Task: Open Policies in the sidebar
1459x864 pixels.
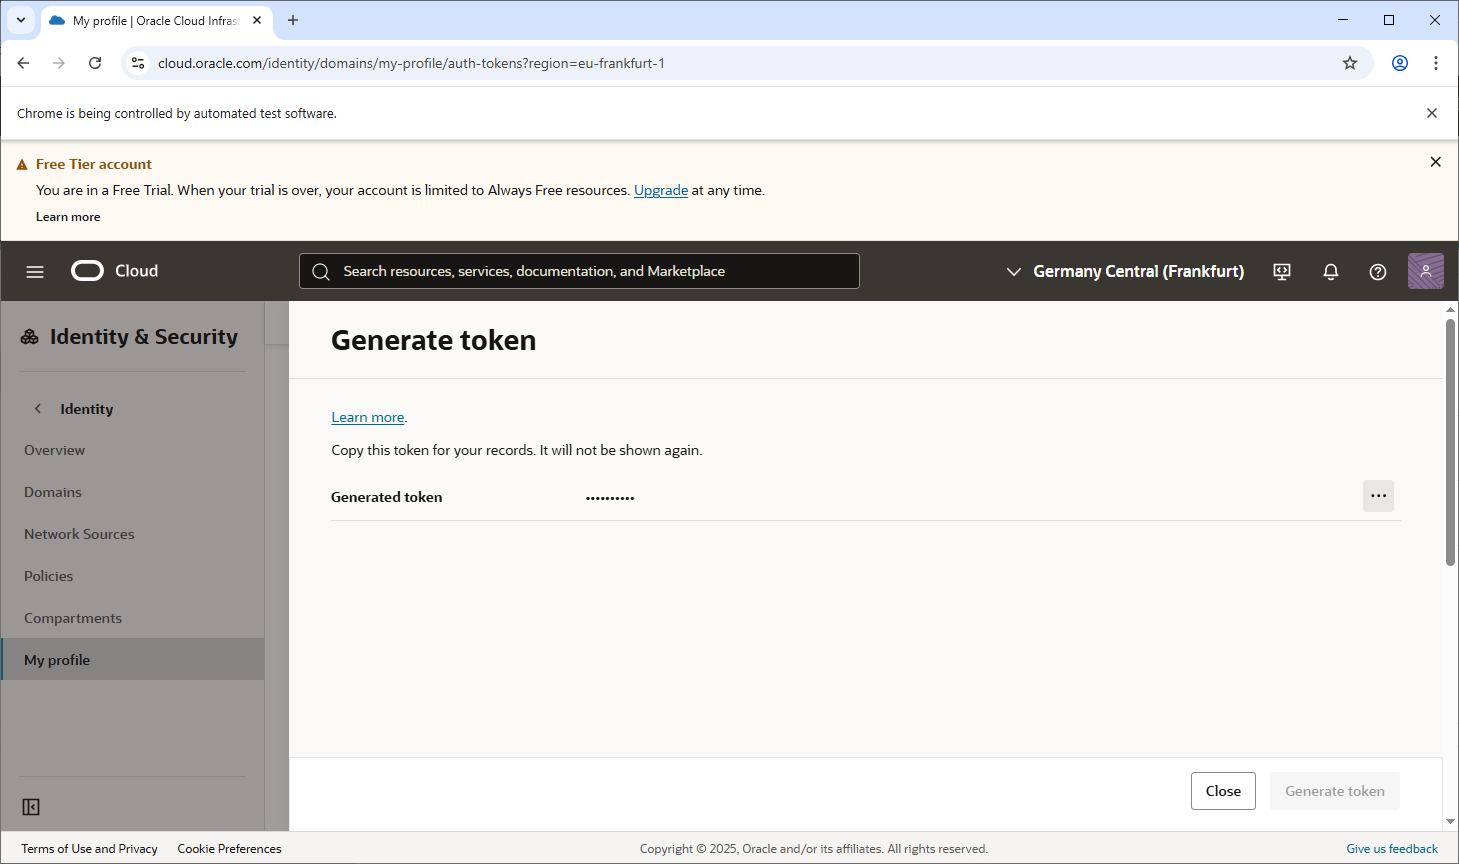Action: tap(49, 576)
